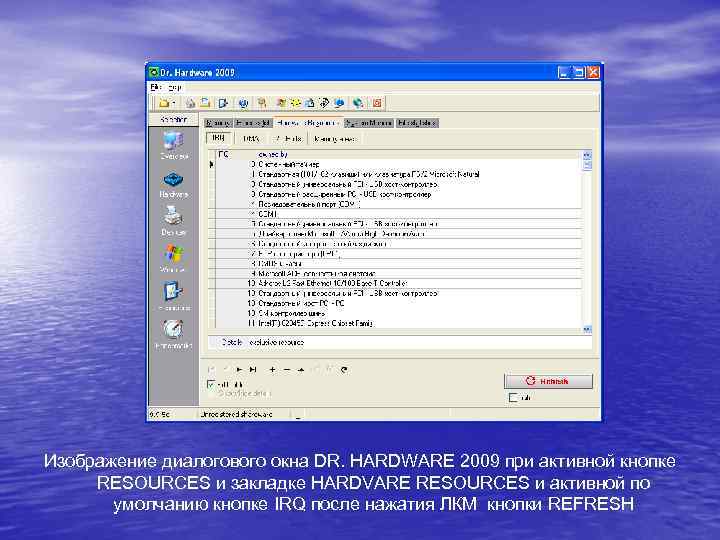Viewport: 720px width, 540px height.
Task: Maximize the Dr. Hardware 2009 window
Action: tap(579, 72)
